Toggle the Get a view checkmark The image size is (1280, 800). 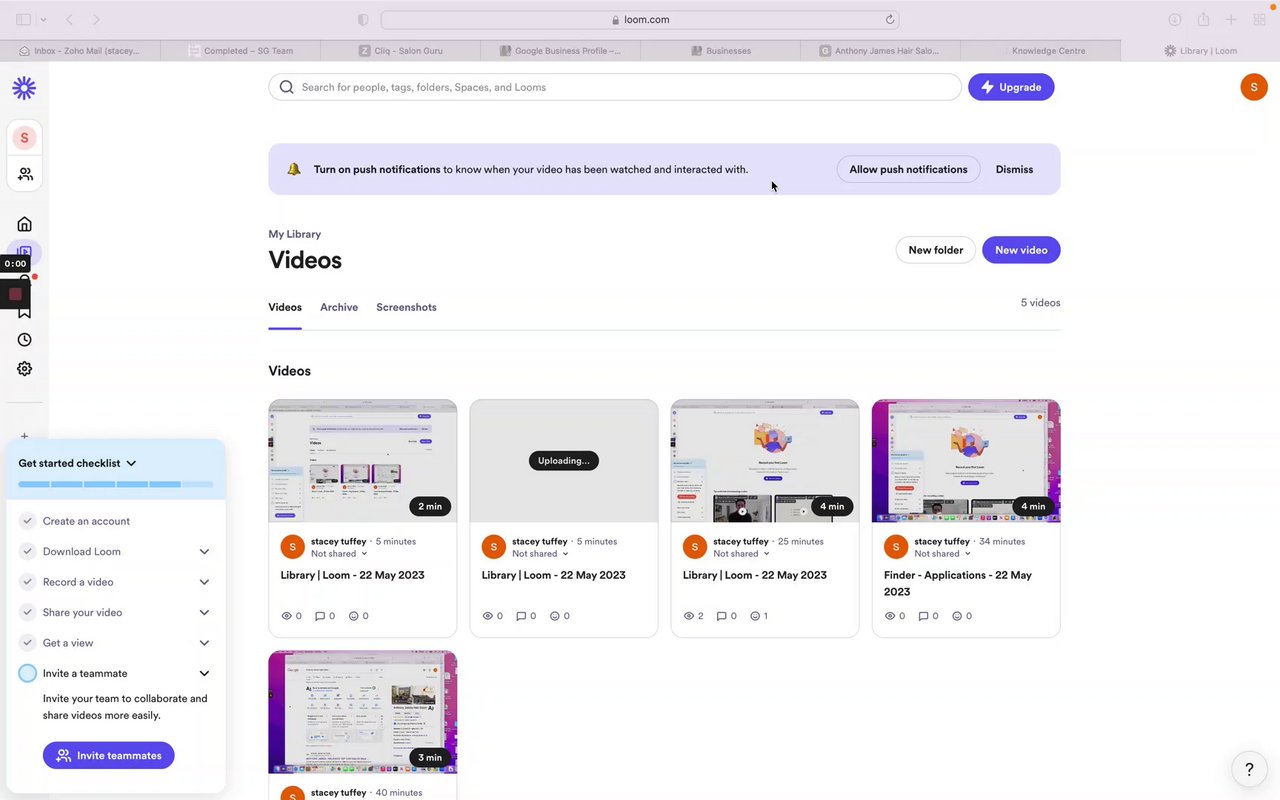[x=28, y=643]
